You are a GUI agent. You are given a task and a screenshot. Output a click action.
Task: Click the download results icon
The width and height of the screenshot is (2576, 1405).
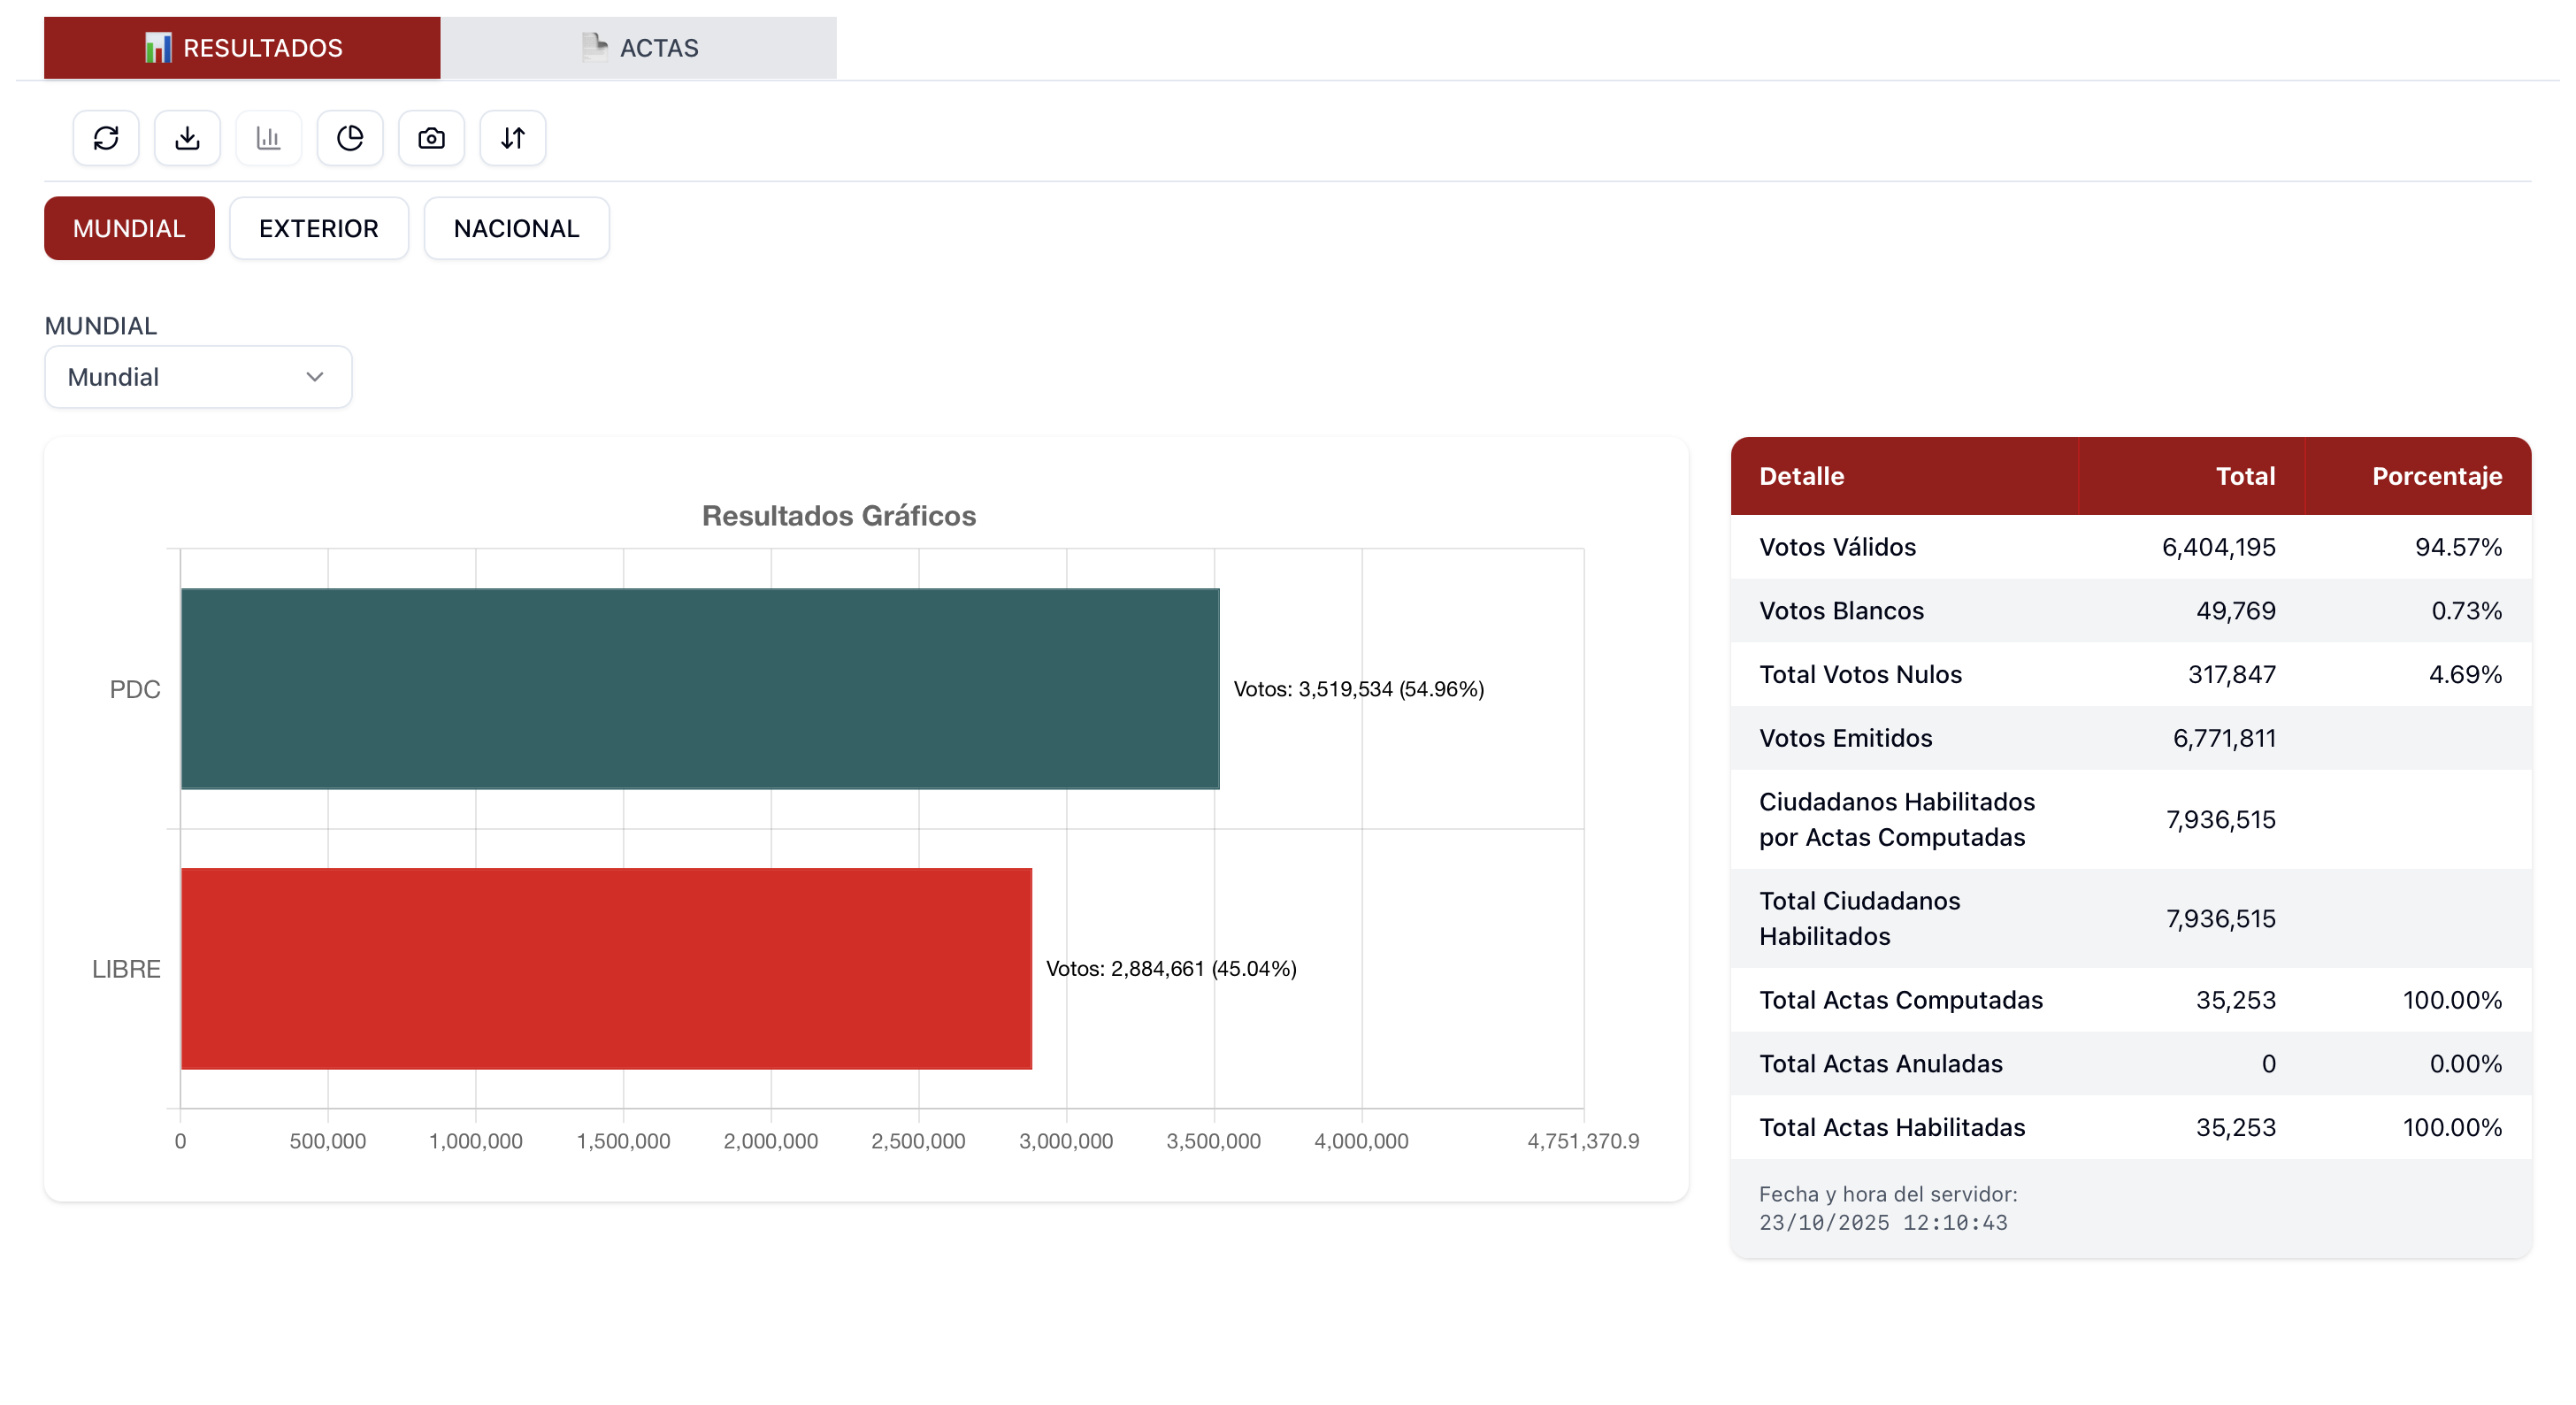click(x=187, y=138)
